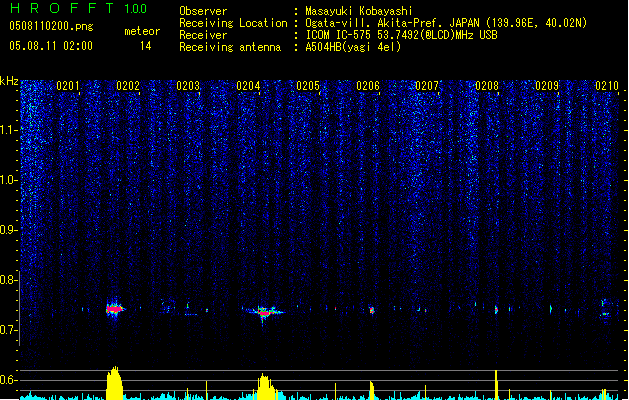Click the kHz unit label
The width and height of the screenshot is (629, 400).
(x=9, y=81)
